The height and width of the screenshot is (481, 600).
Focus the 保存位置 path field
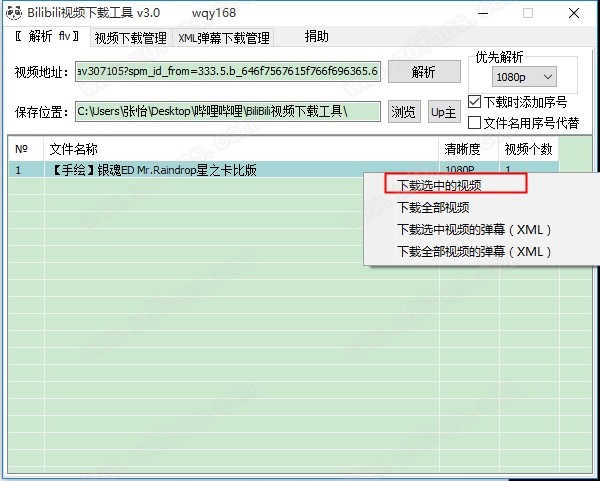pyautogui.click(x=228, y=111)
